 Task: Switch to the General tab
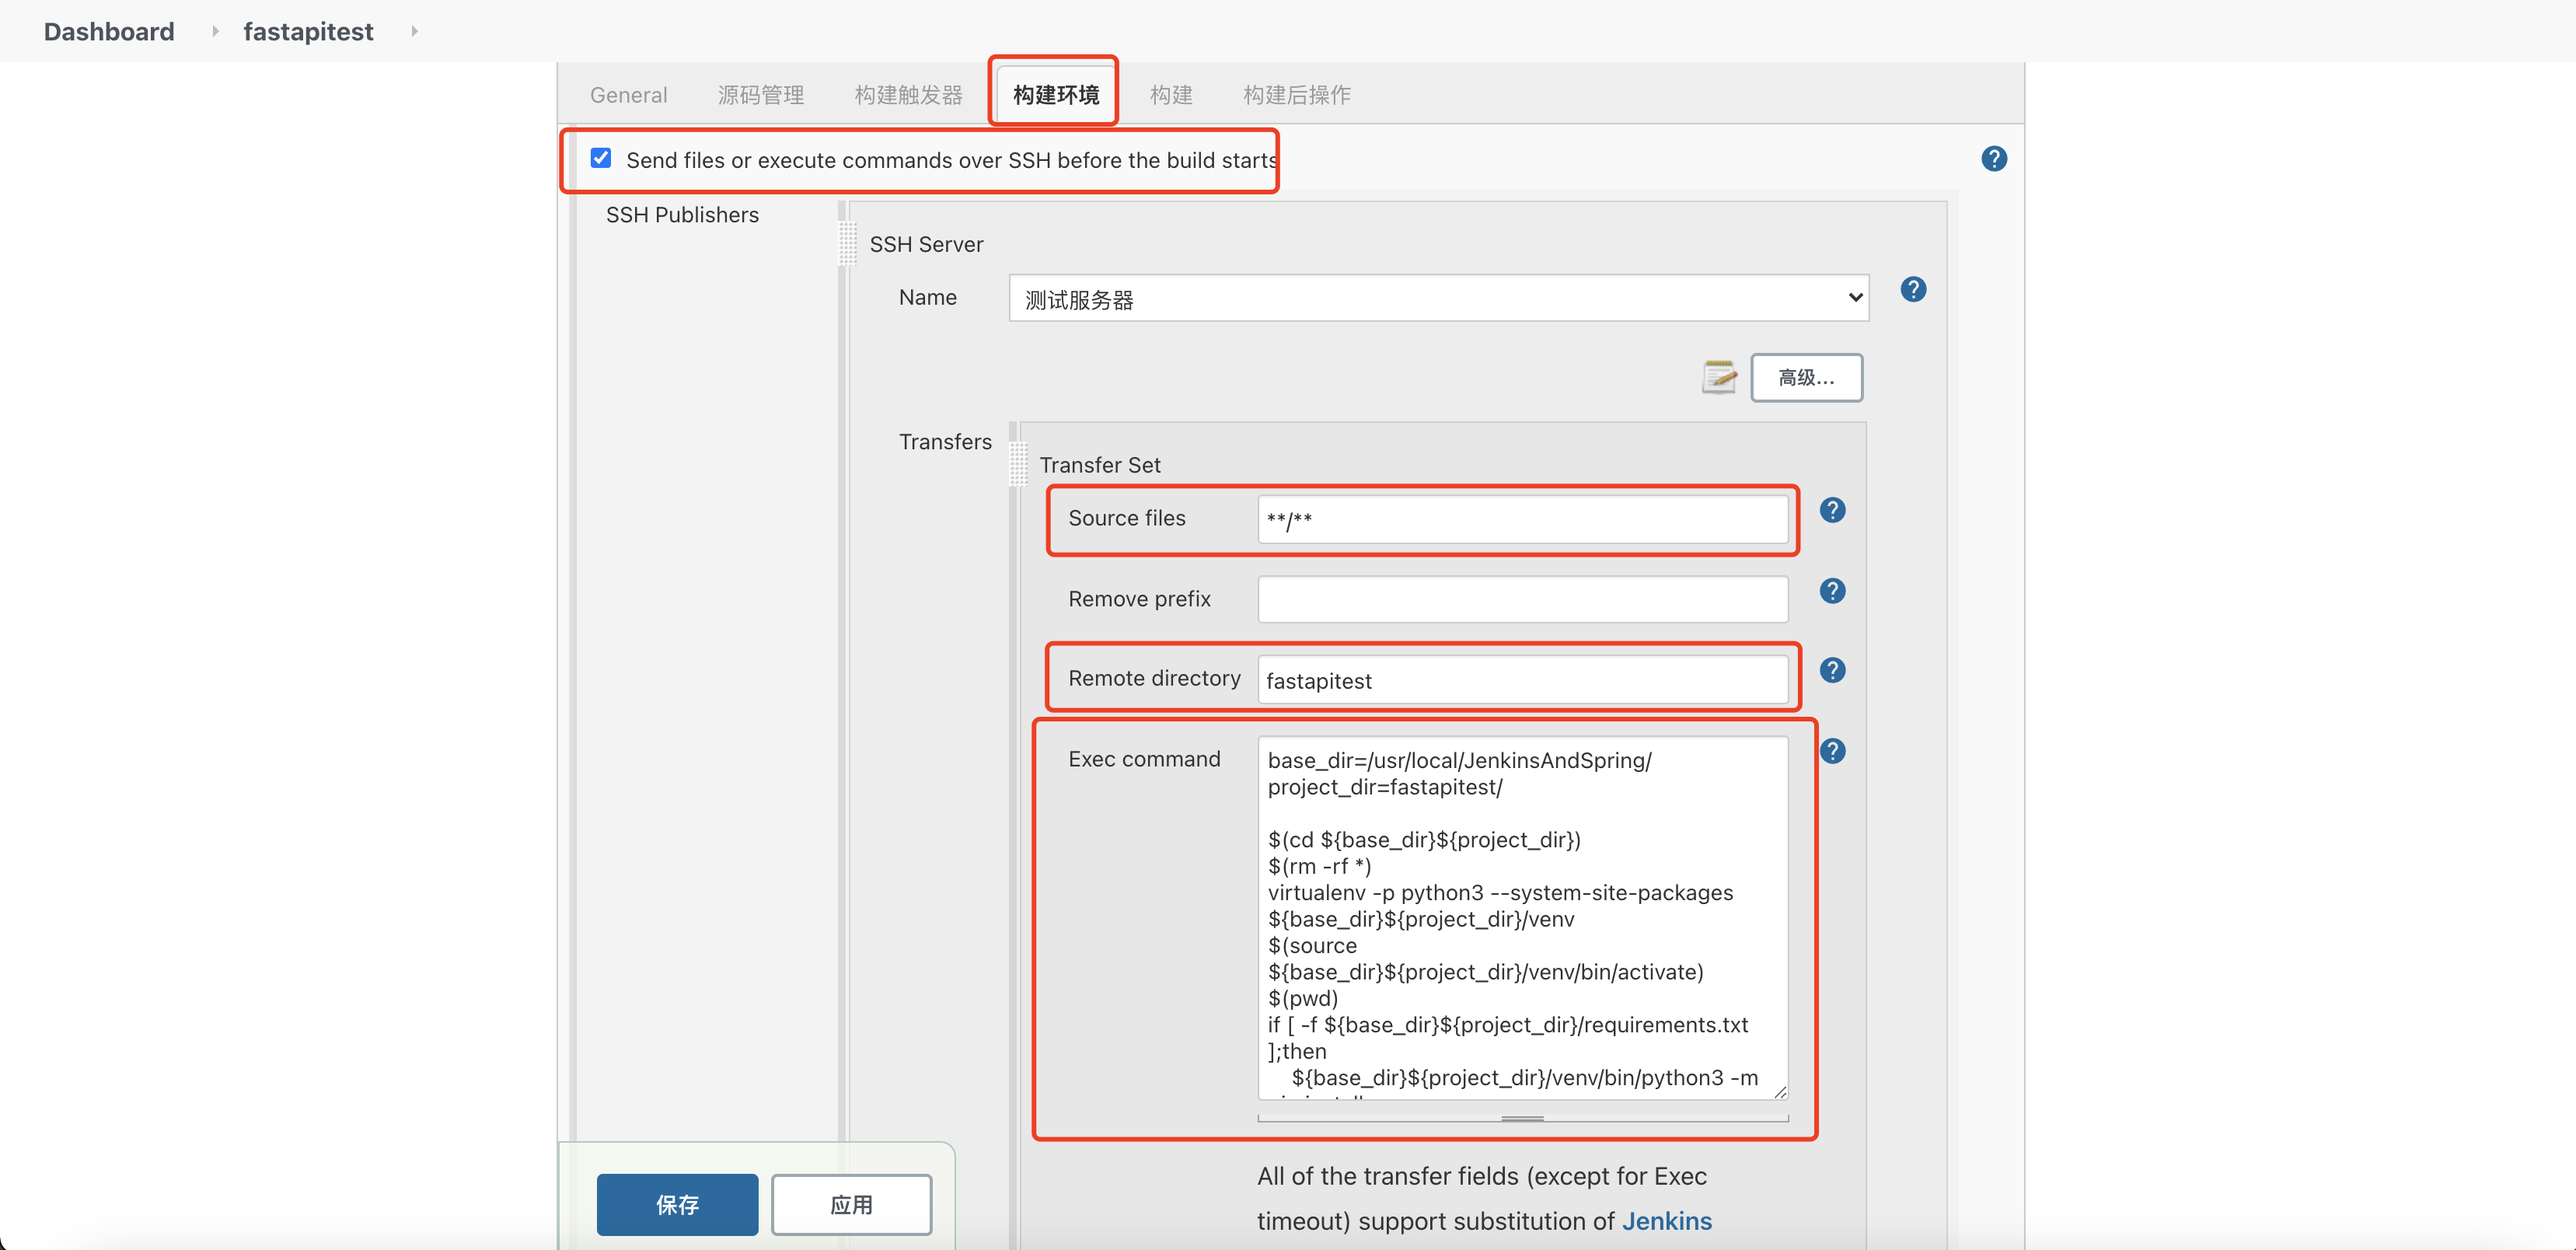click(x=628, y=95)
